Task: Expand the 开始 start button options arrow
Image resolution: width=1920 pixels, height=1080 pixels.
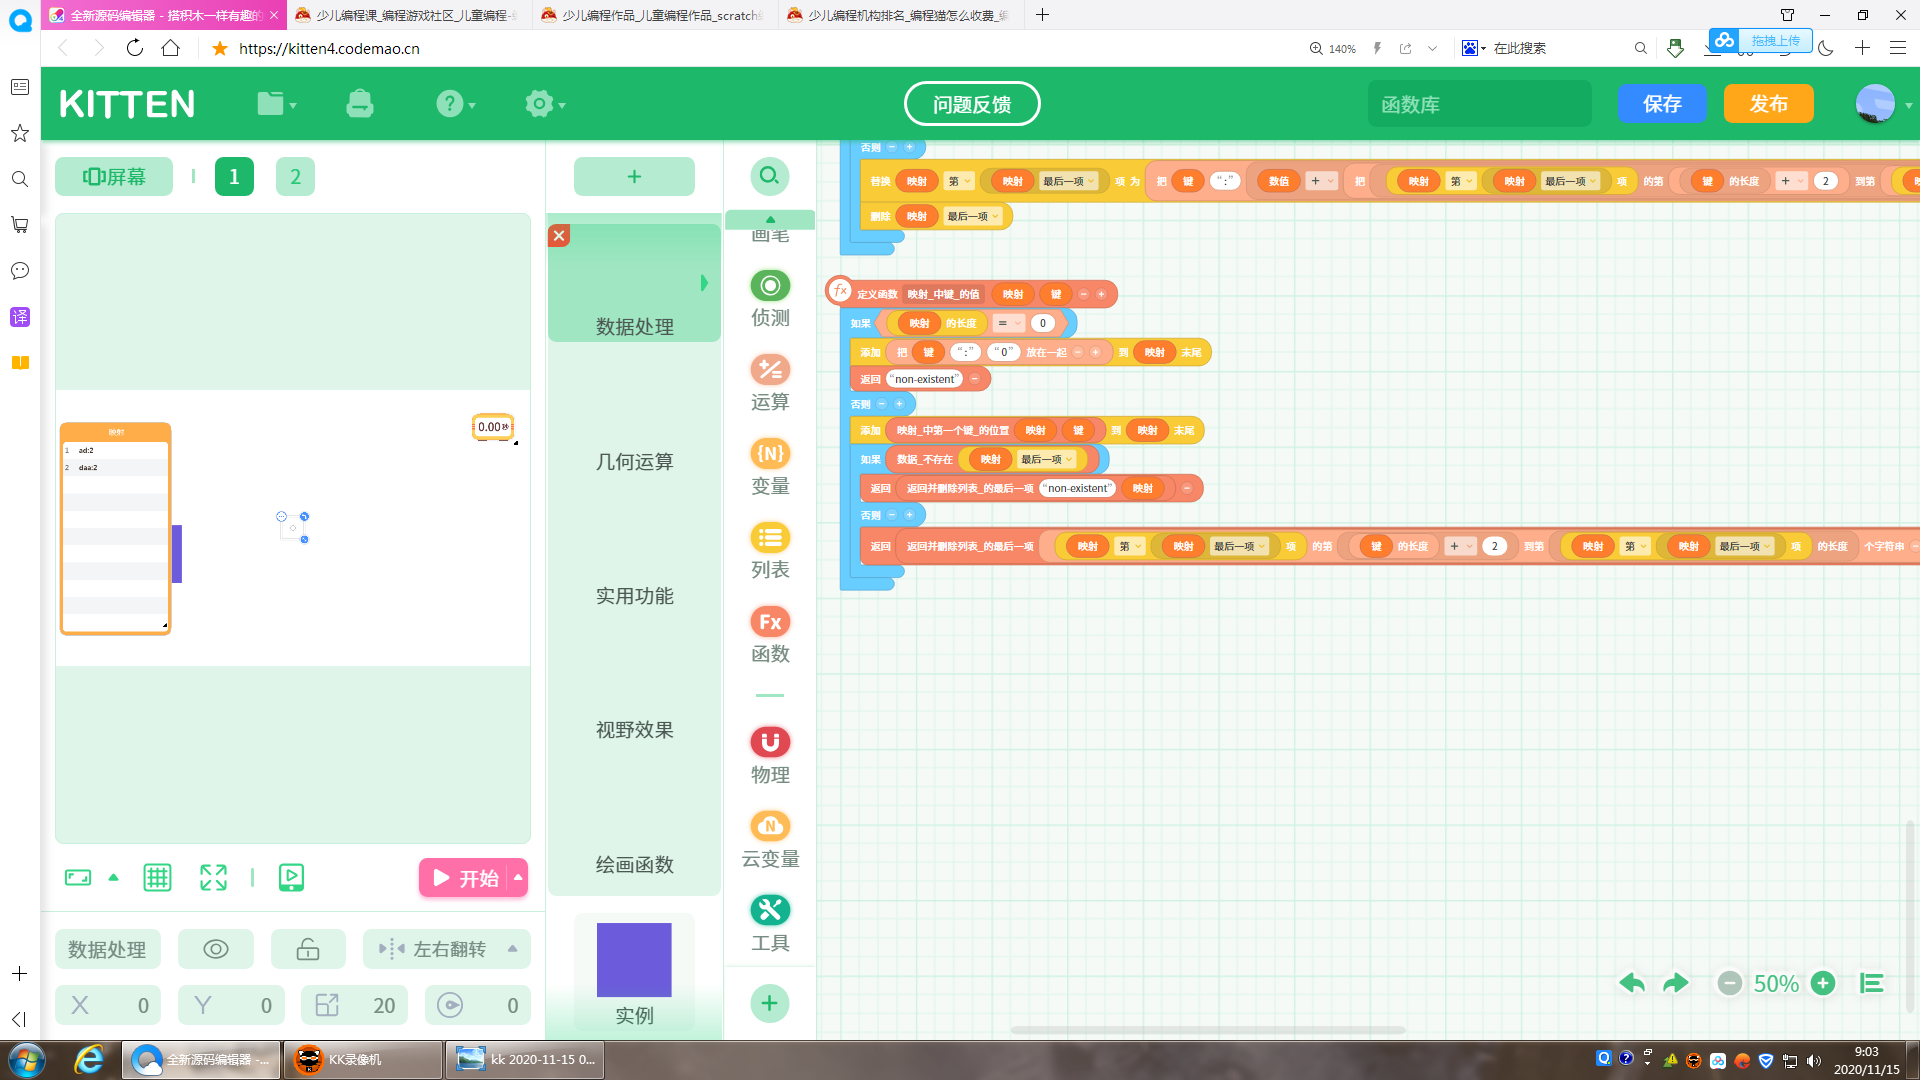Action: point(518,877)
